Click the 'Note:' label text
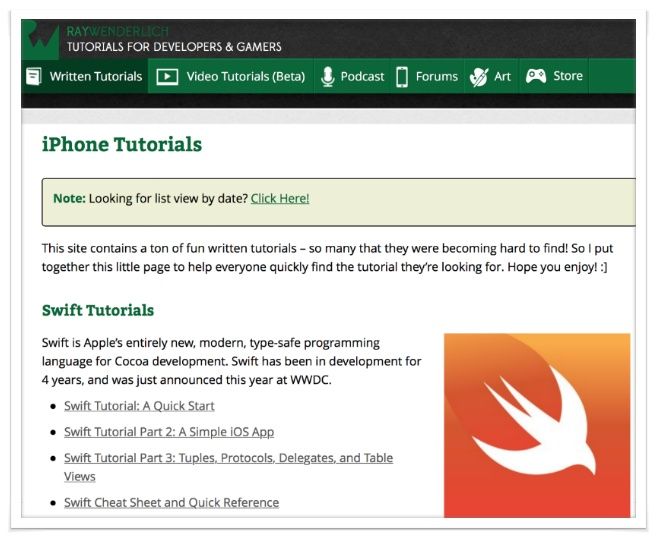This screenshot has height=538, width=657. (x=69, y=199)
